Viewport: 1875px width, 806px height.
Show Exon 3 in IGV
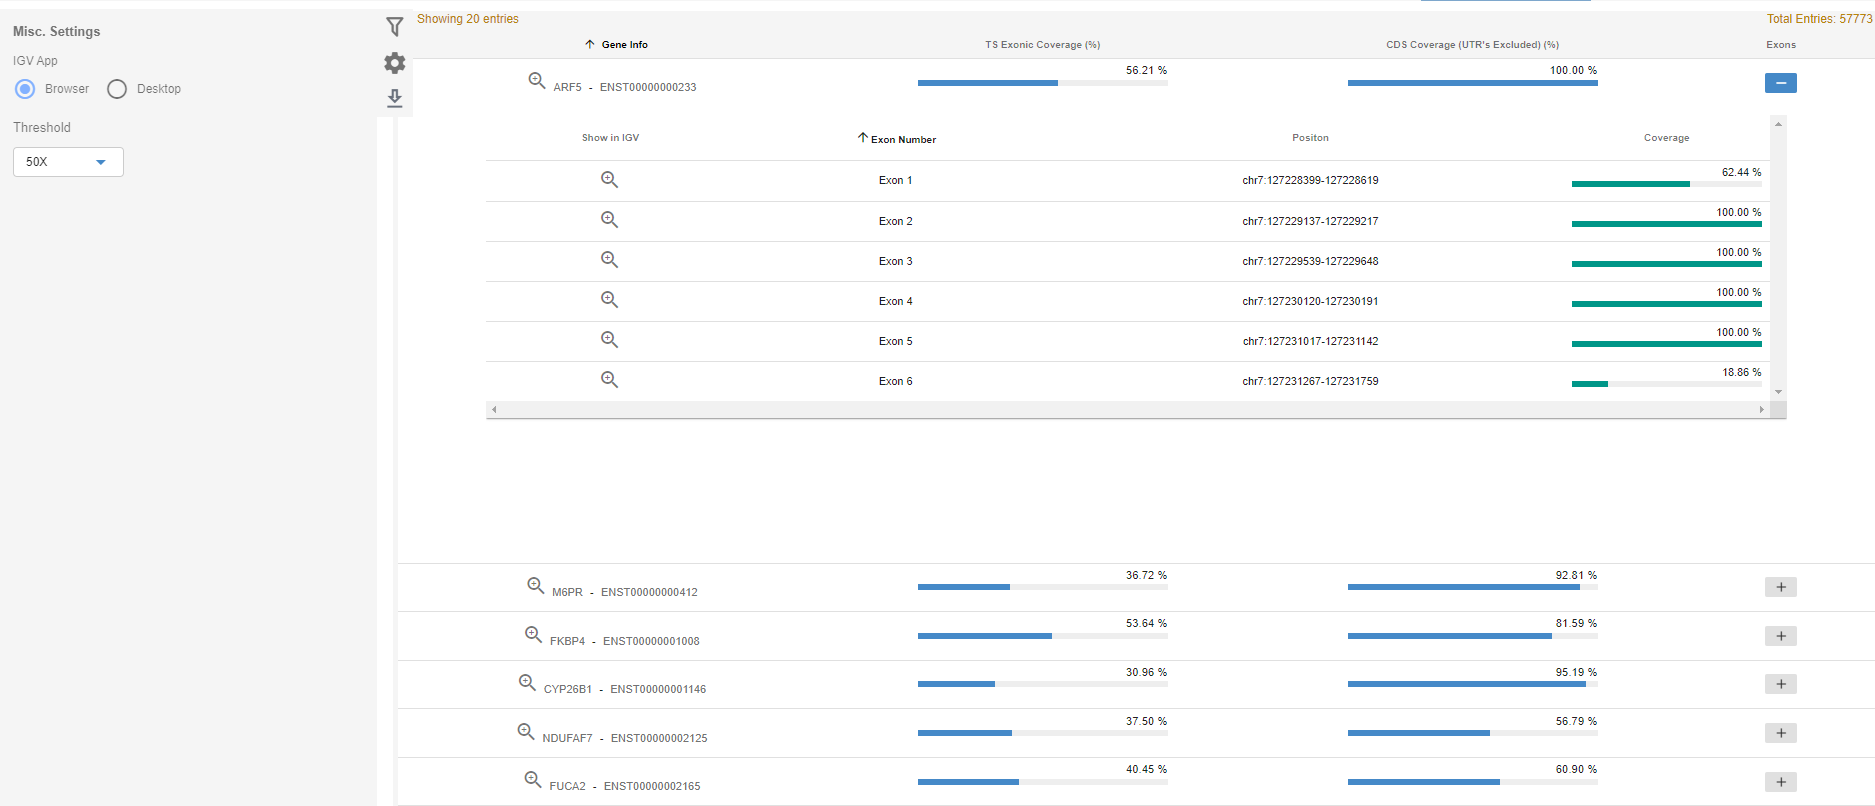(609, 260)
